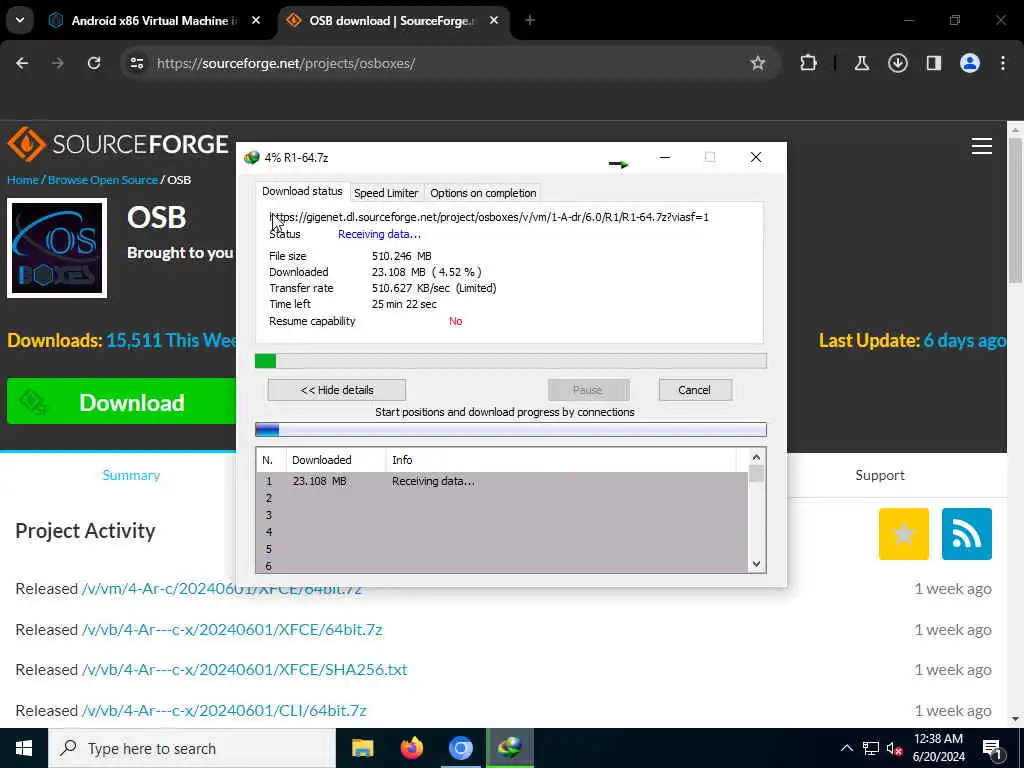The image size is (1024, 768).
Task: Reload the SourceForge page
Action: (x=94, y=63)
